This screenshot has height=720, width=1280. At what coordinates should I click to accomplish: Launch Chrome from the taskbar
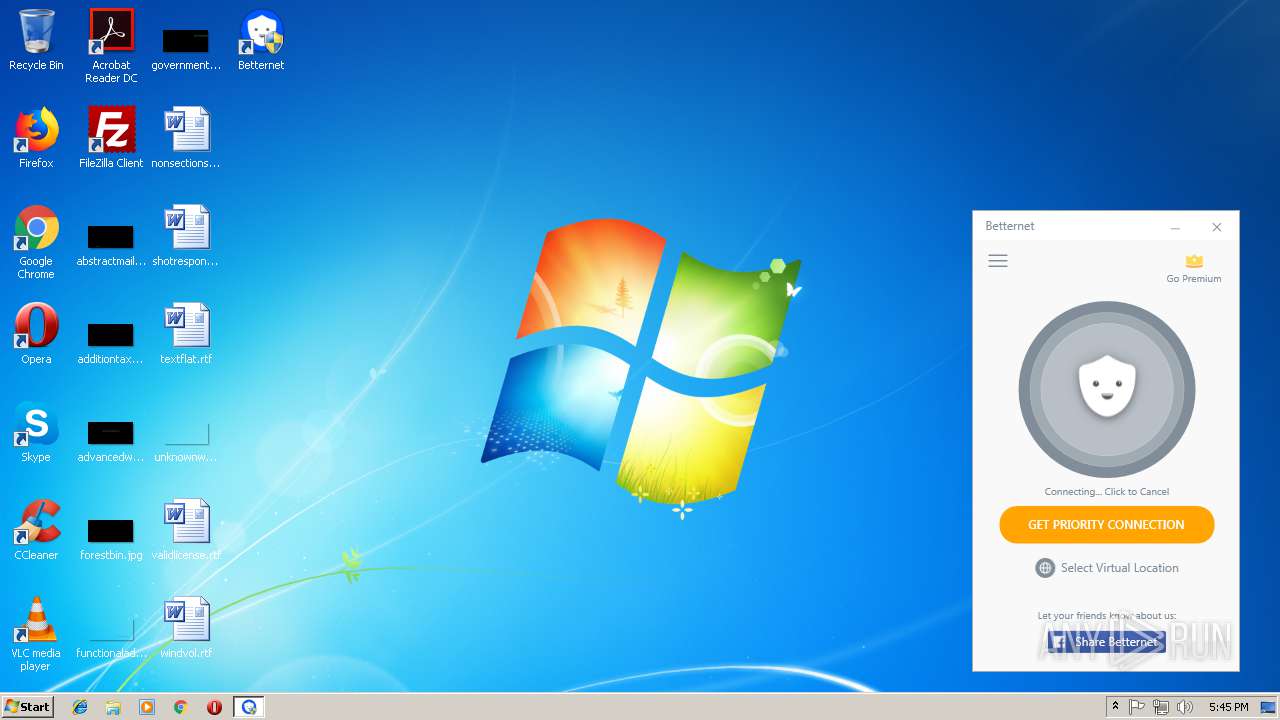pos(181,707)
